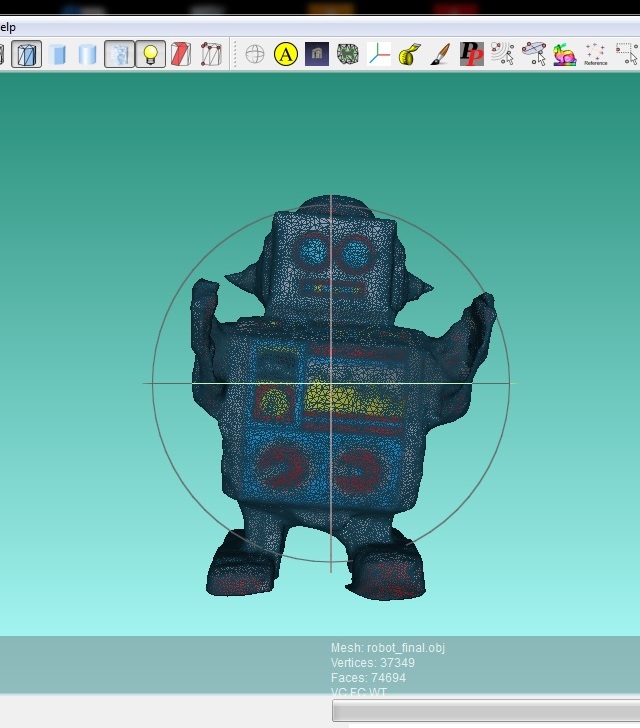Show the XYZ axis icon
The width and height of the screenshot is (640, 728).
pyautogui.click(x=379, y=54)
